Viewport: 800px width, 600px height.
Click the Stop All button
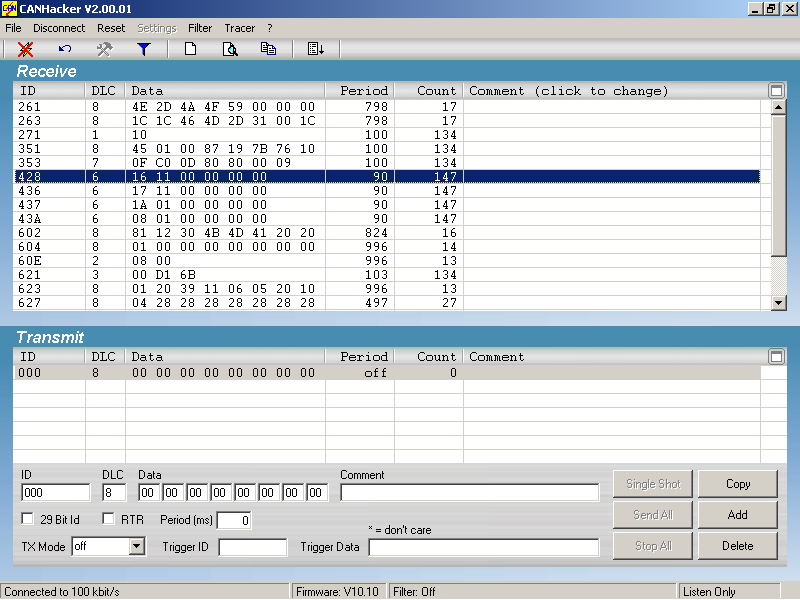[x=653, y=546]
